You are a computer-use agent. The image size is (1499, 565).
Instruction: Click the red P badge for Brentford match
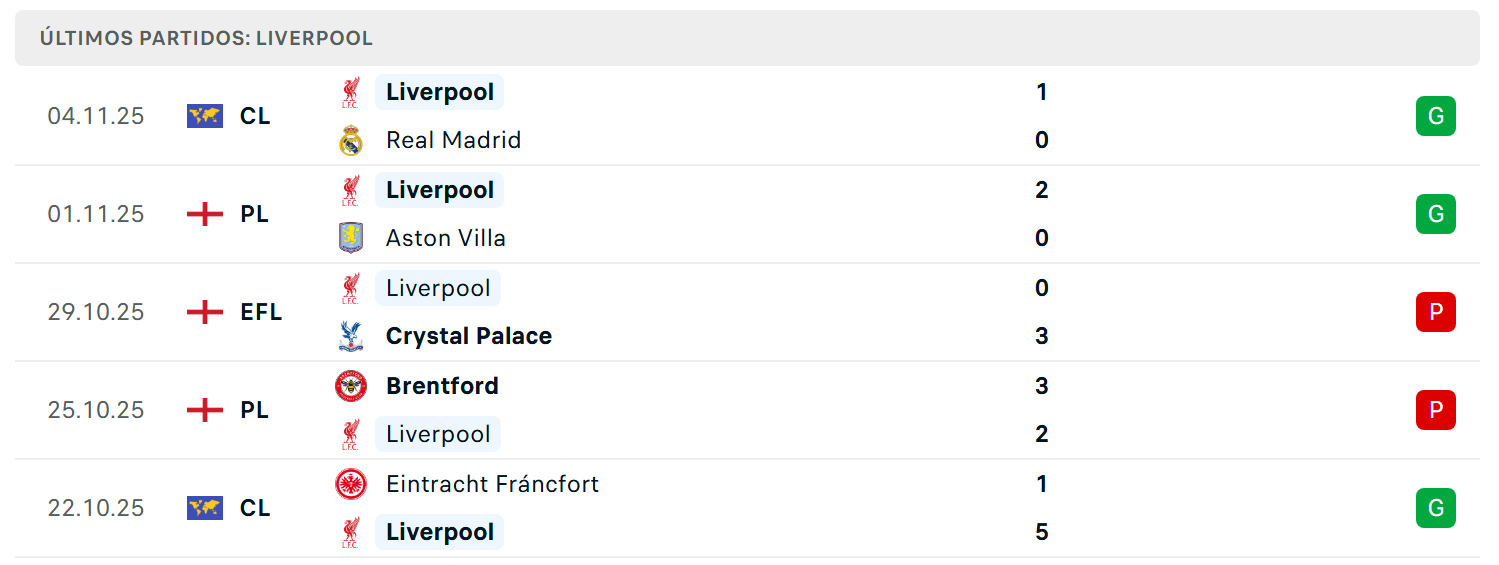point(1435,410)
